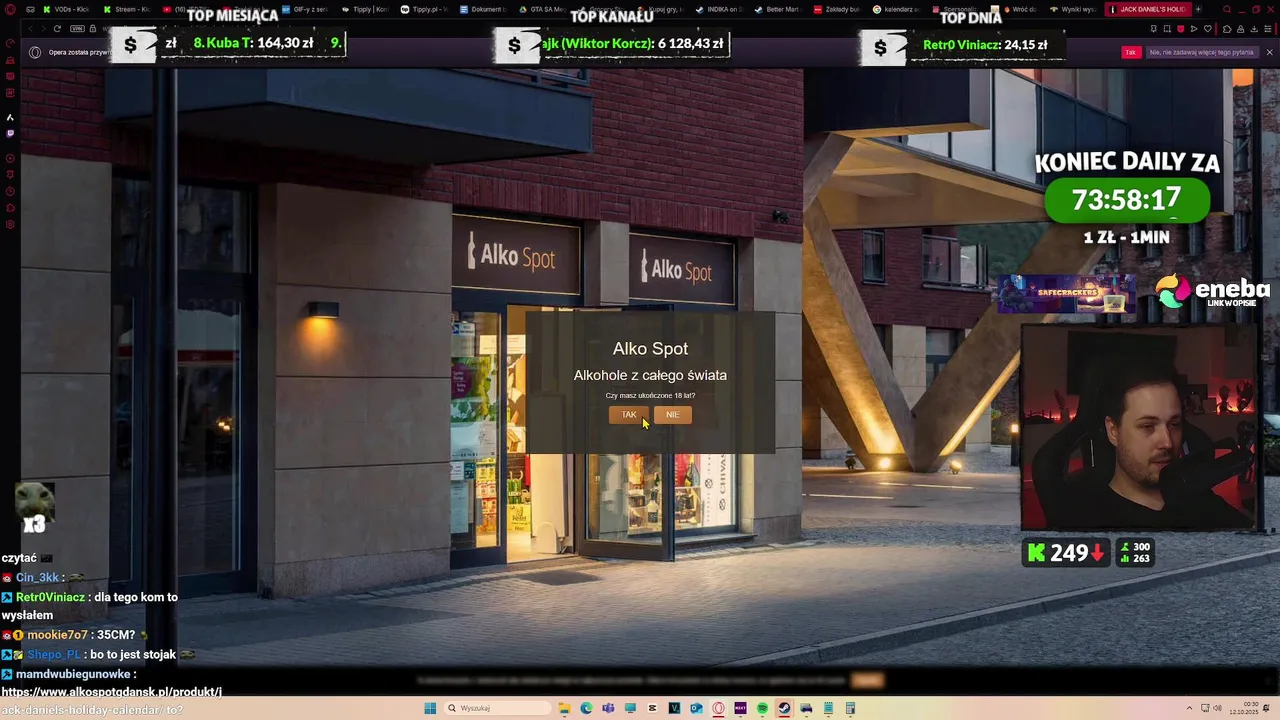Choose "Nie, nie zadawaj więcej tego pytania"
The image size is (1280, 720).
click(x=1201, y=52)
